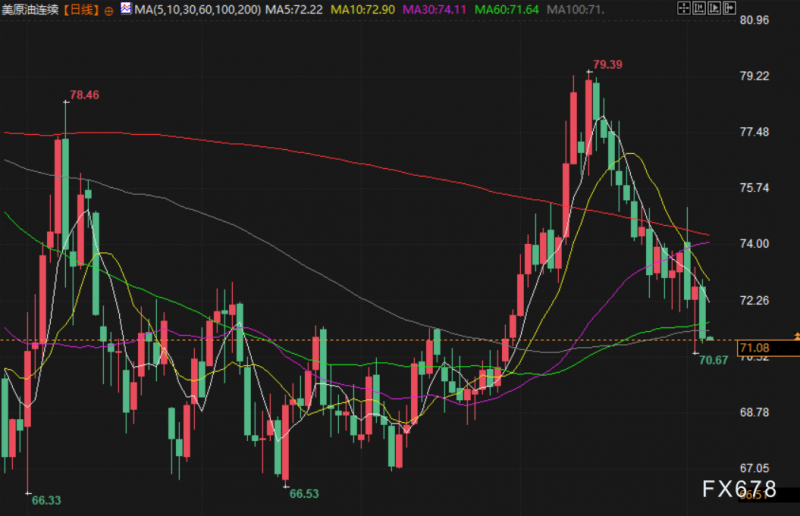
Task: Click the MA indicator chart icon
Action: coord(126,8)
